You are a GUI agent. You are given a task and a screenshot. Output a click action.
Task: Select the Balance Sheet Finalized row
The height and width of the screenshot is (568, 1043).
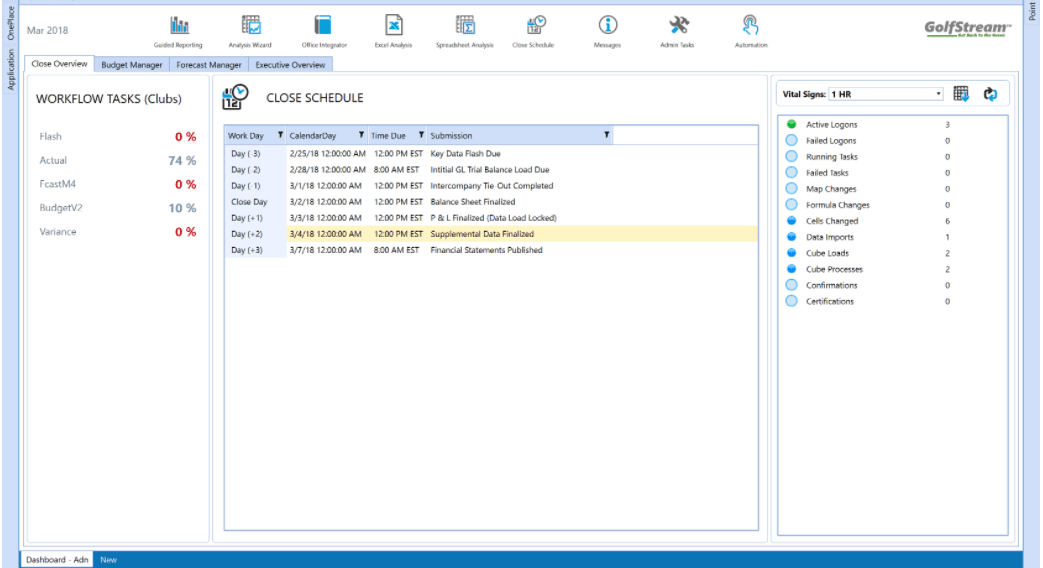click(473, 202)
